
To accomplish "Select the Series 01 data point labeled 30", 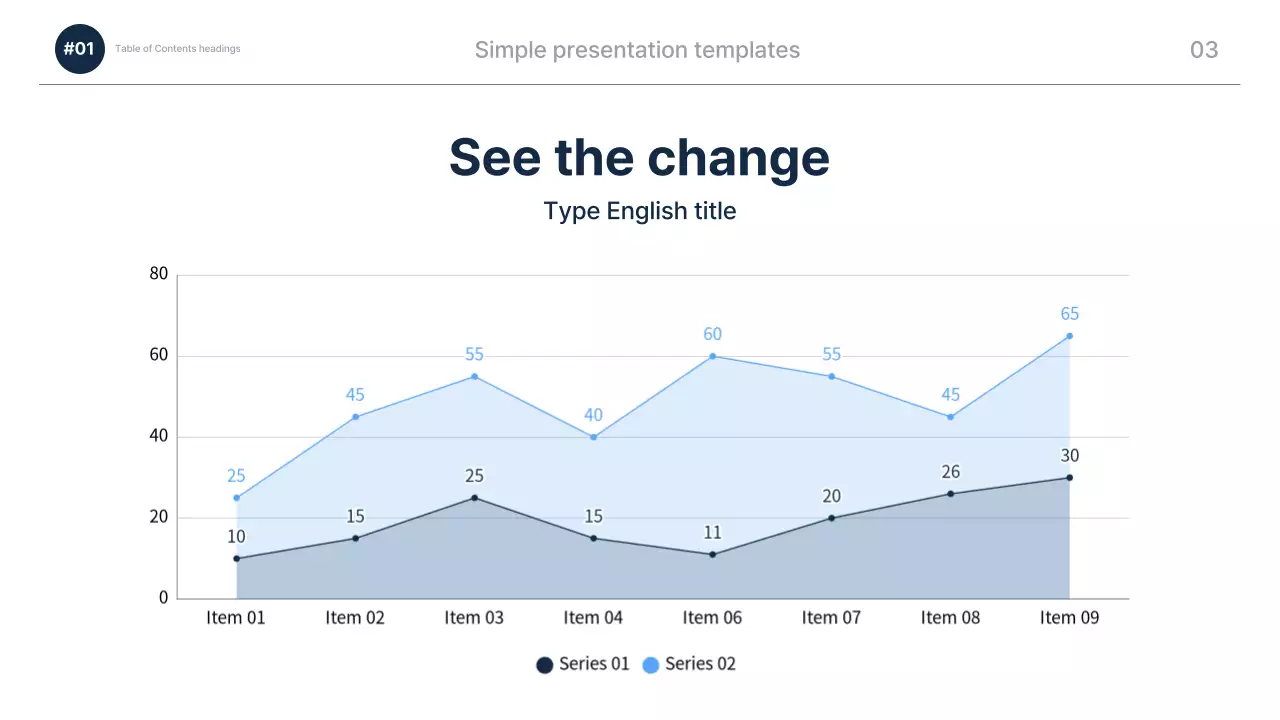I will [x=1069, y=478].
